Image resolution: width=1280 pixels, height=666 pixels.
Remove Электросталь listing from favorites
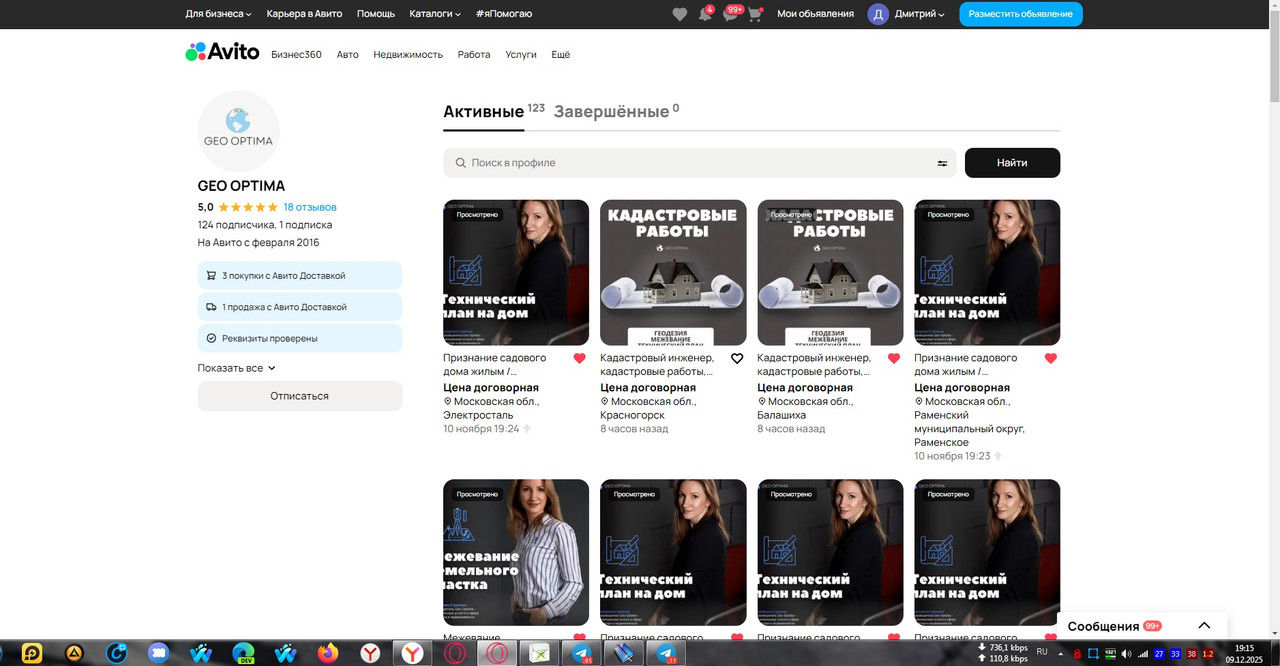(x=579, y=358)
